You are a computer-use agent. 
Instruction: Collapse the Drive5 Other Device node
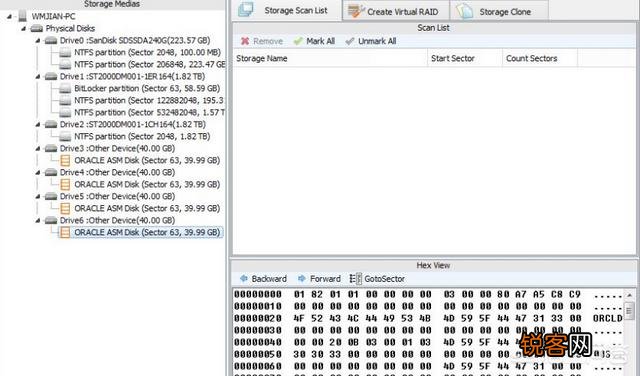[x=38, y=196]
